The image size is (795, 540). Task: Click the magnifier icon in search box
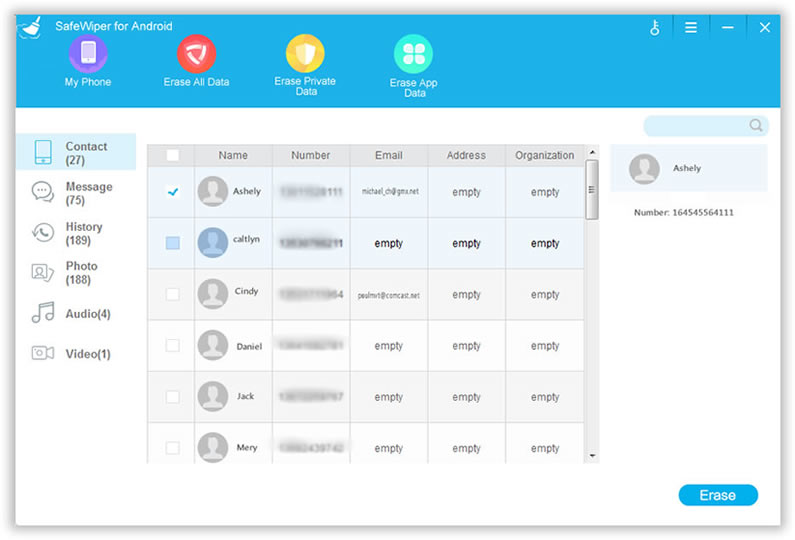(756, 125)
